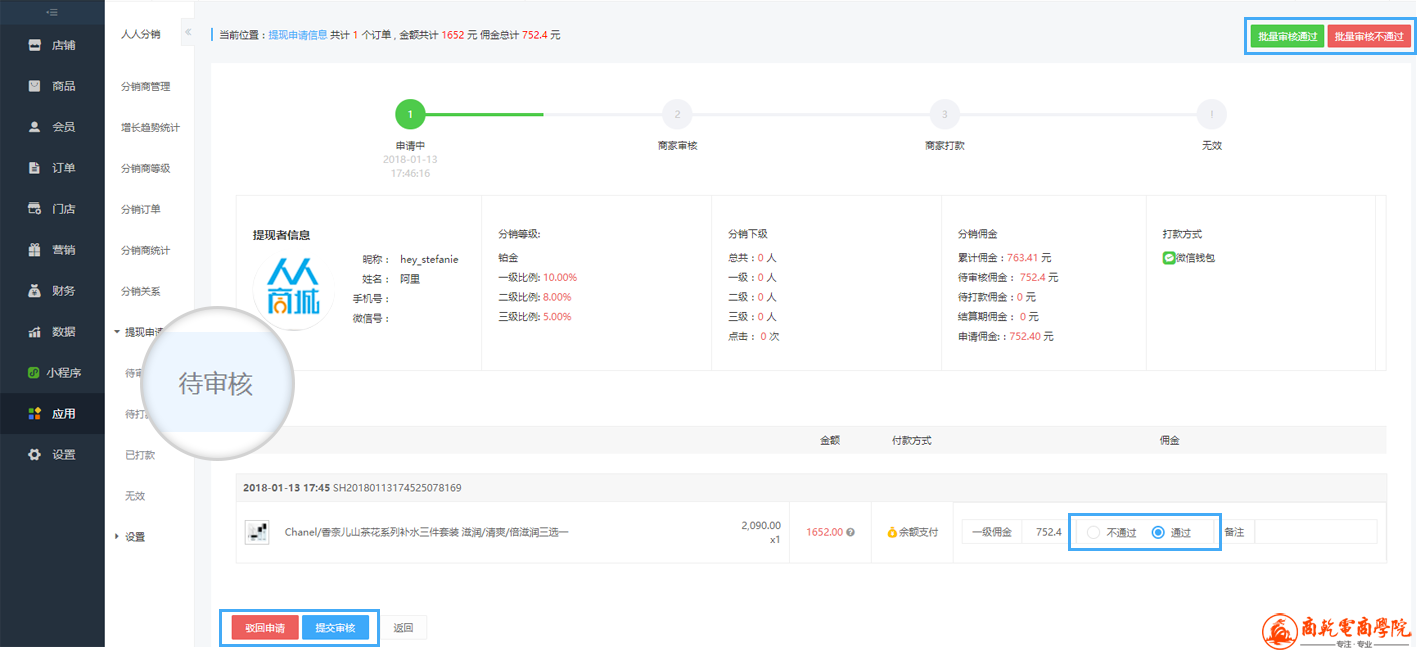Collapse the 提现申请 tree section
The width and height of the screenshot is (1417, 657).
[117, 332]
